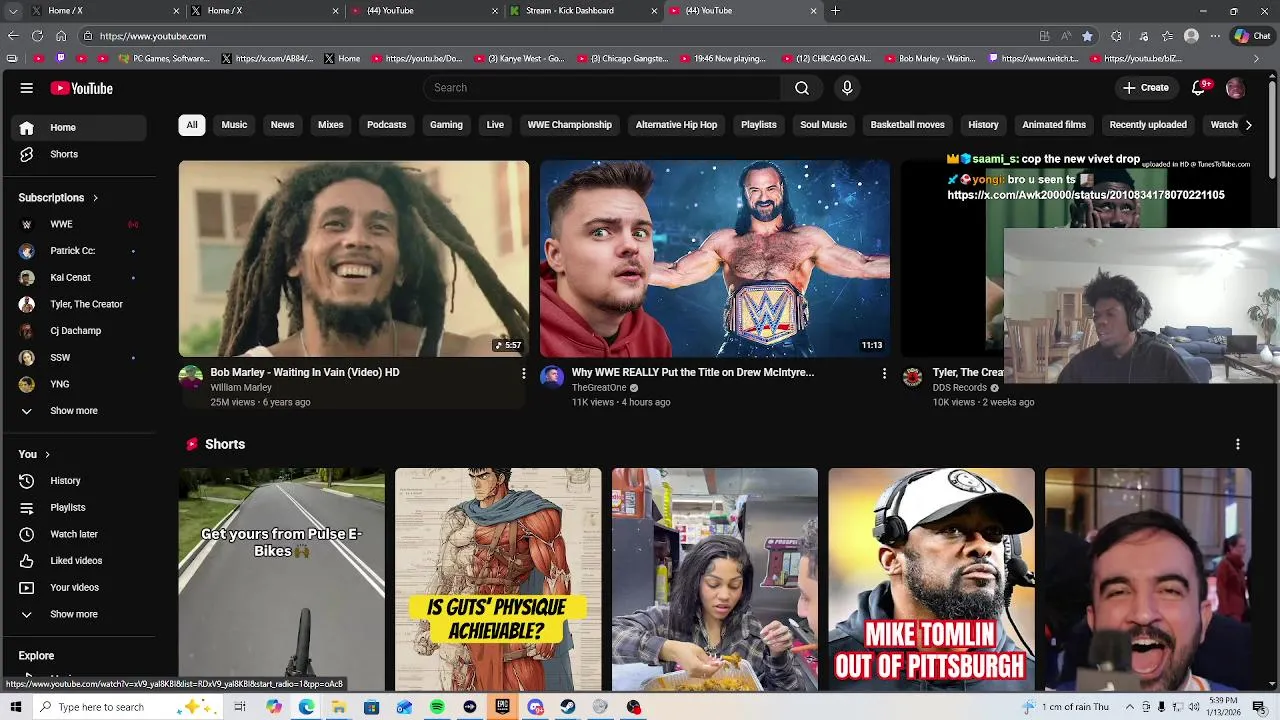Open options for Drew McIntyre video
Screen dimensions: 1280x720
(x=884, y=373)
